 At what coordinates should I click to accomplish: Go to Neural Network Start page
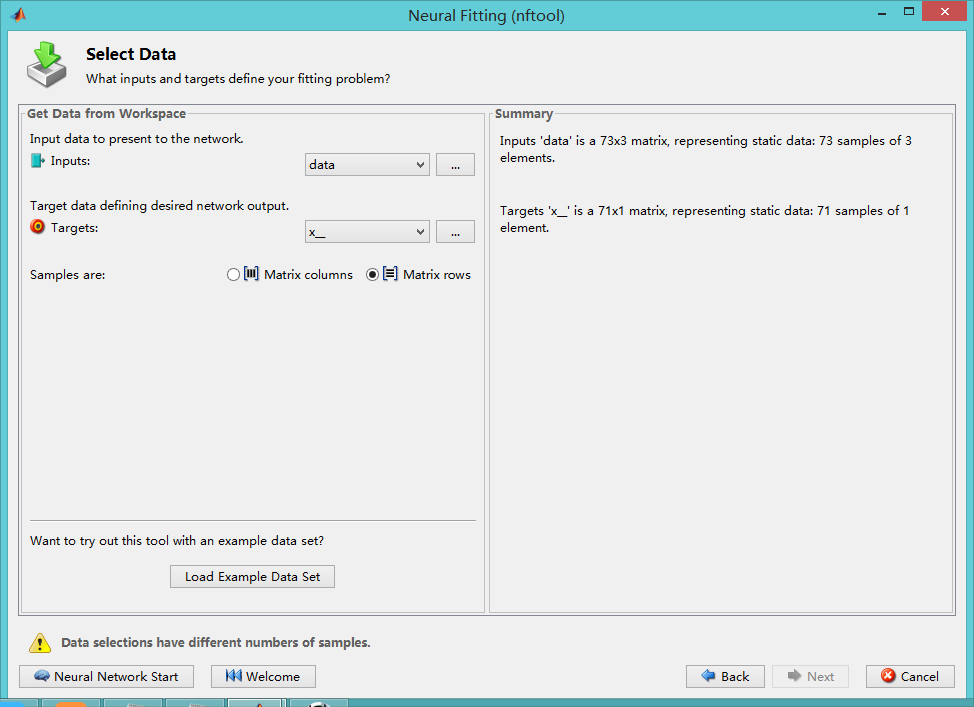pyautogui.click(x=106, y=676)
